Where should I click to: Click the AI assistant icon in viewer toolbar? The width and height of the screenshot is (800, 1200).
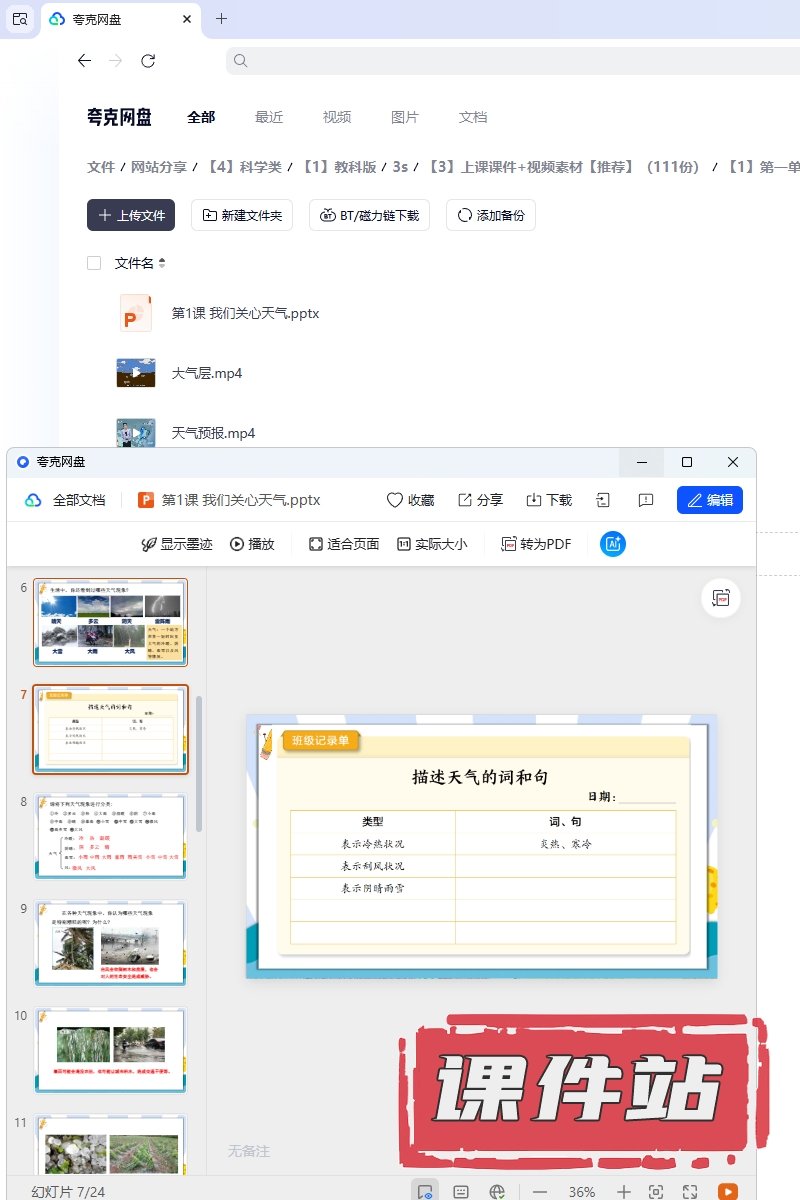click(x=613, y=544)
